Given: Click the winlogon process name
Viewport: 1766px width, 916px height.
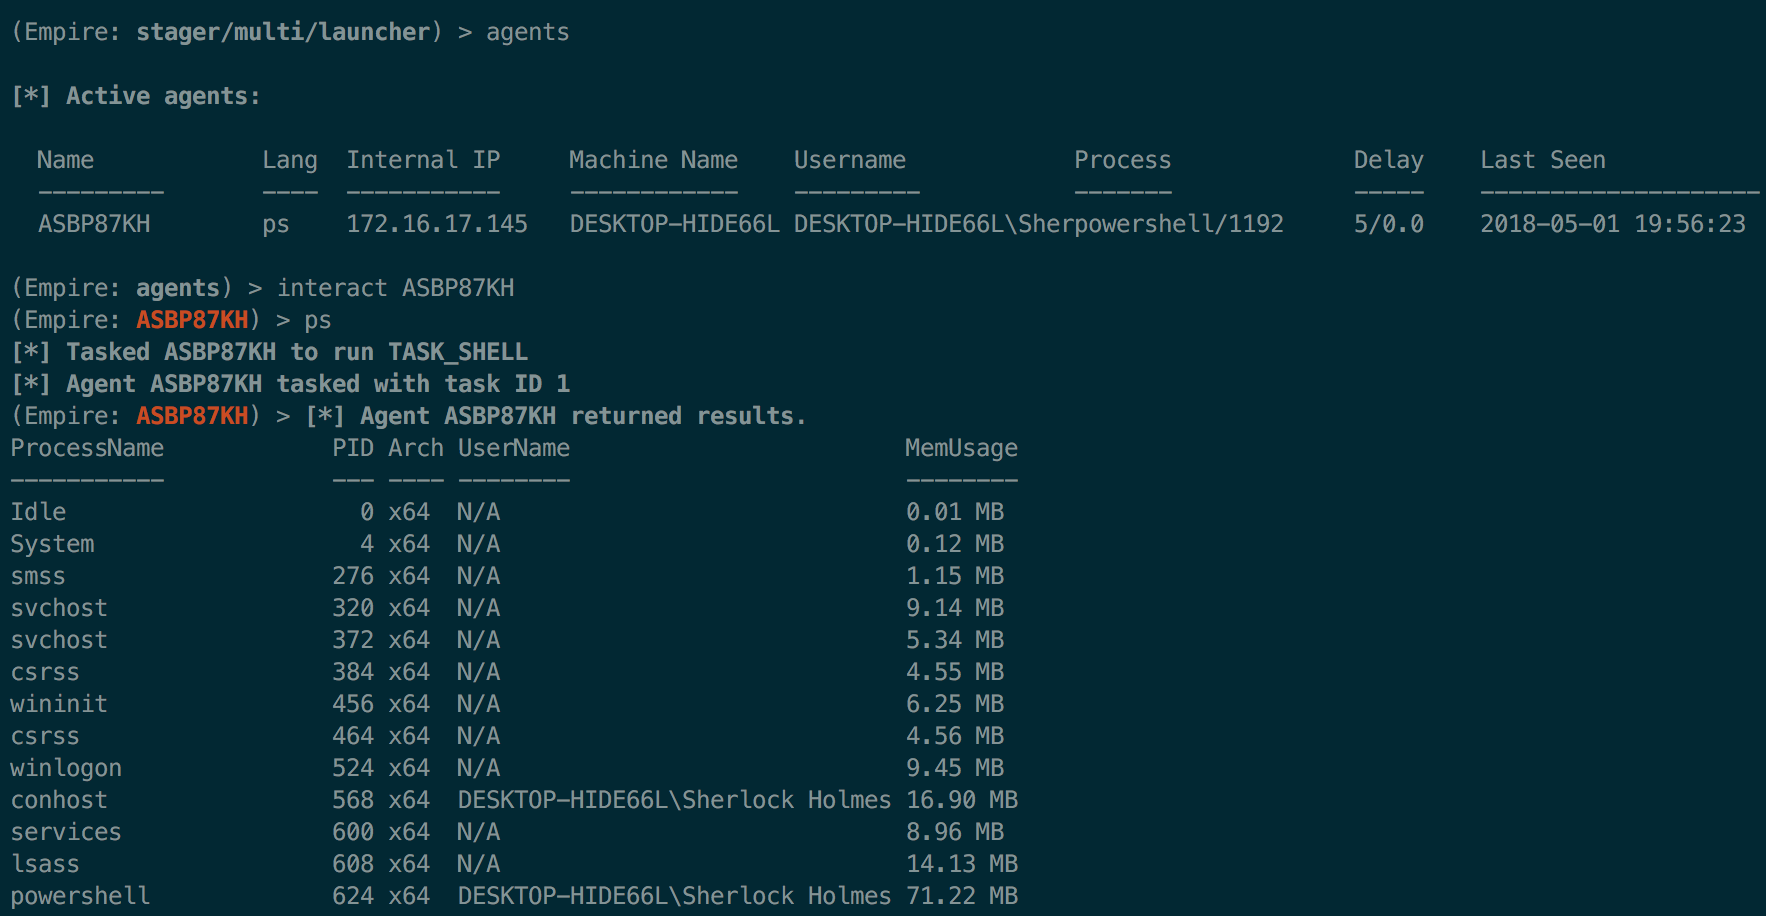Looking at the screenshot, I should click(x=66, y=768).
